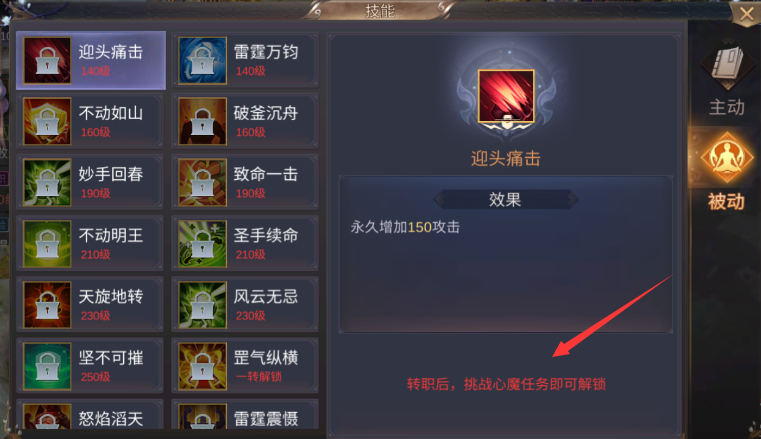Click the 效果 effect section header
The height and width of the screenshot is (439, 761).
pyautogui.click(x=505, y=199)
